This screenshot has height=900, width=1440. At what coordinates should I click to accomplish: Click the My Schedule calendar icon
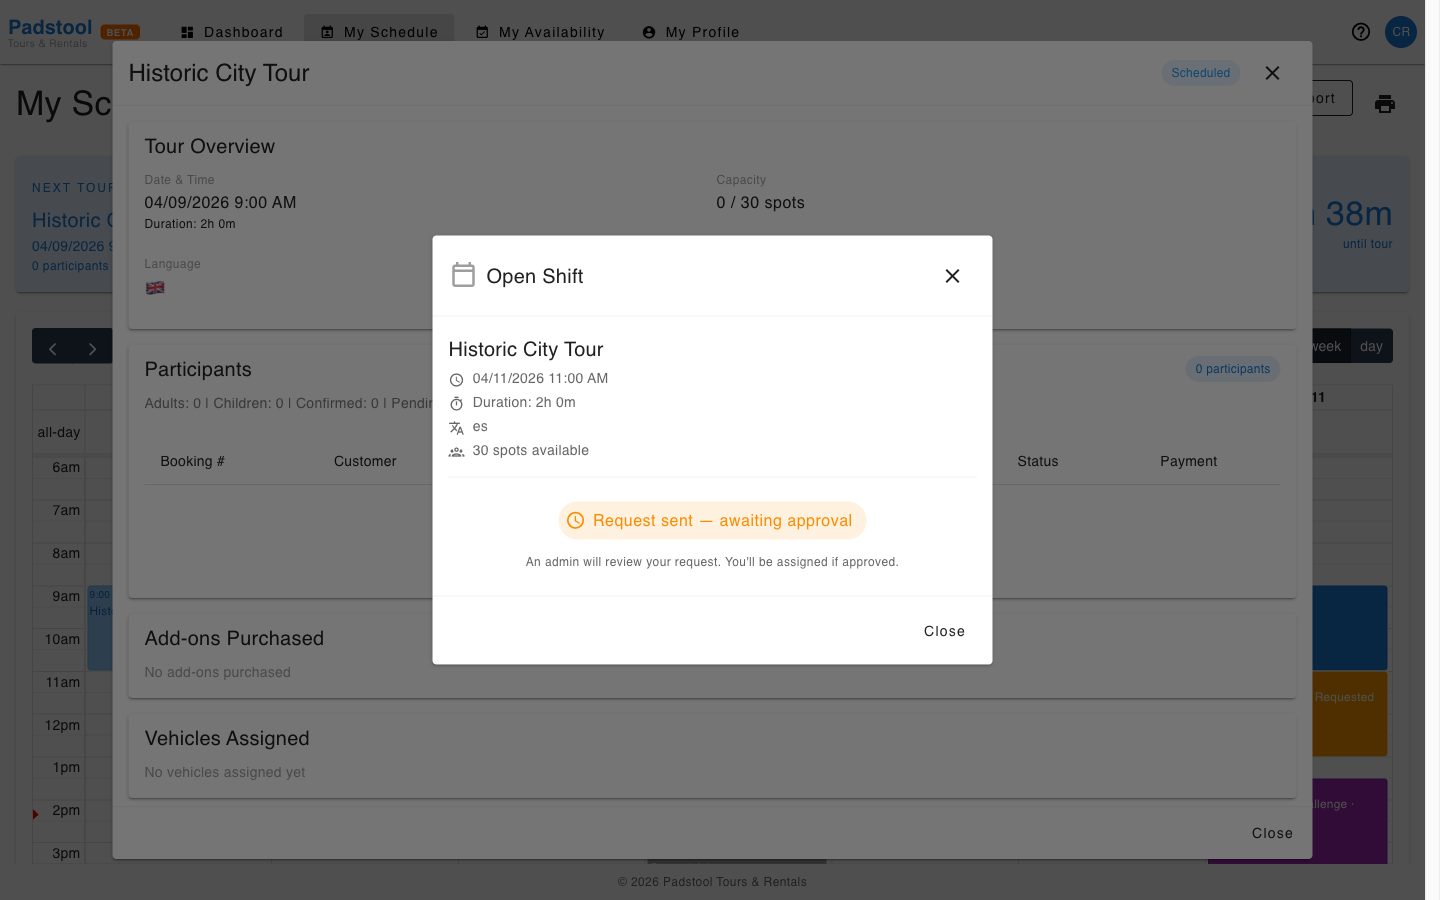327,32
